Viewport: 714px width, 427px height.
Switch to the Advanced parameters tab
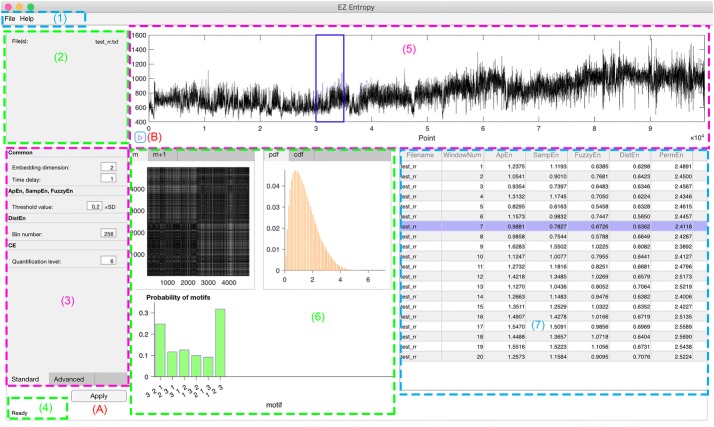click(x=69, y=379)
